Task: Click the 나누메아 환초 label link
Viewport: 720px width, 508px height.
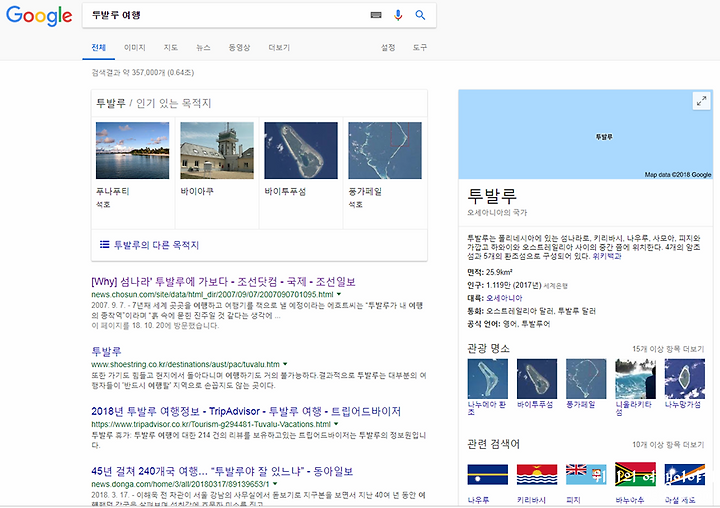Action: pyautogui.click(x=487, y=408)
